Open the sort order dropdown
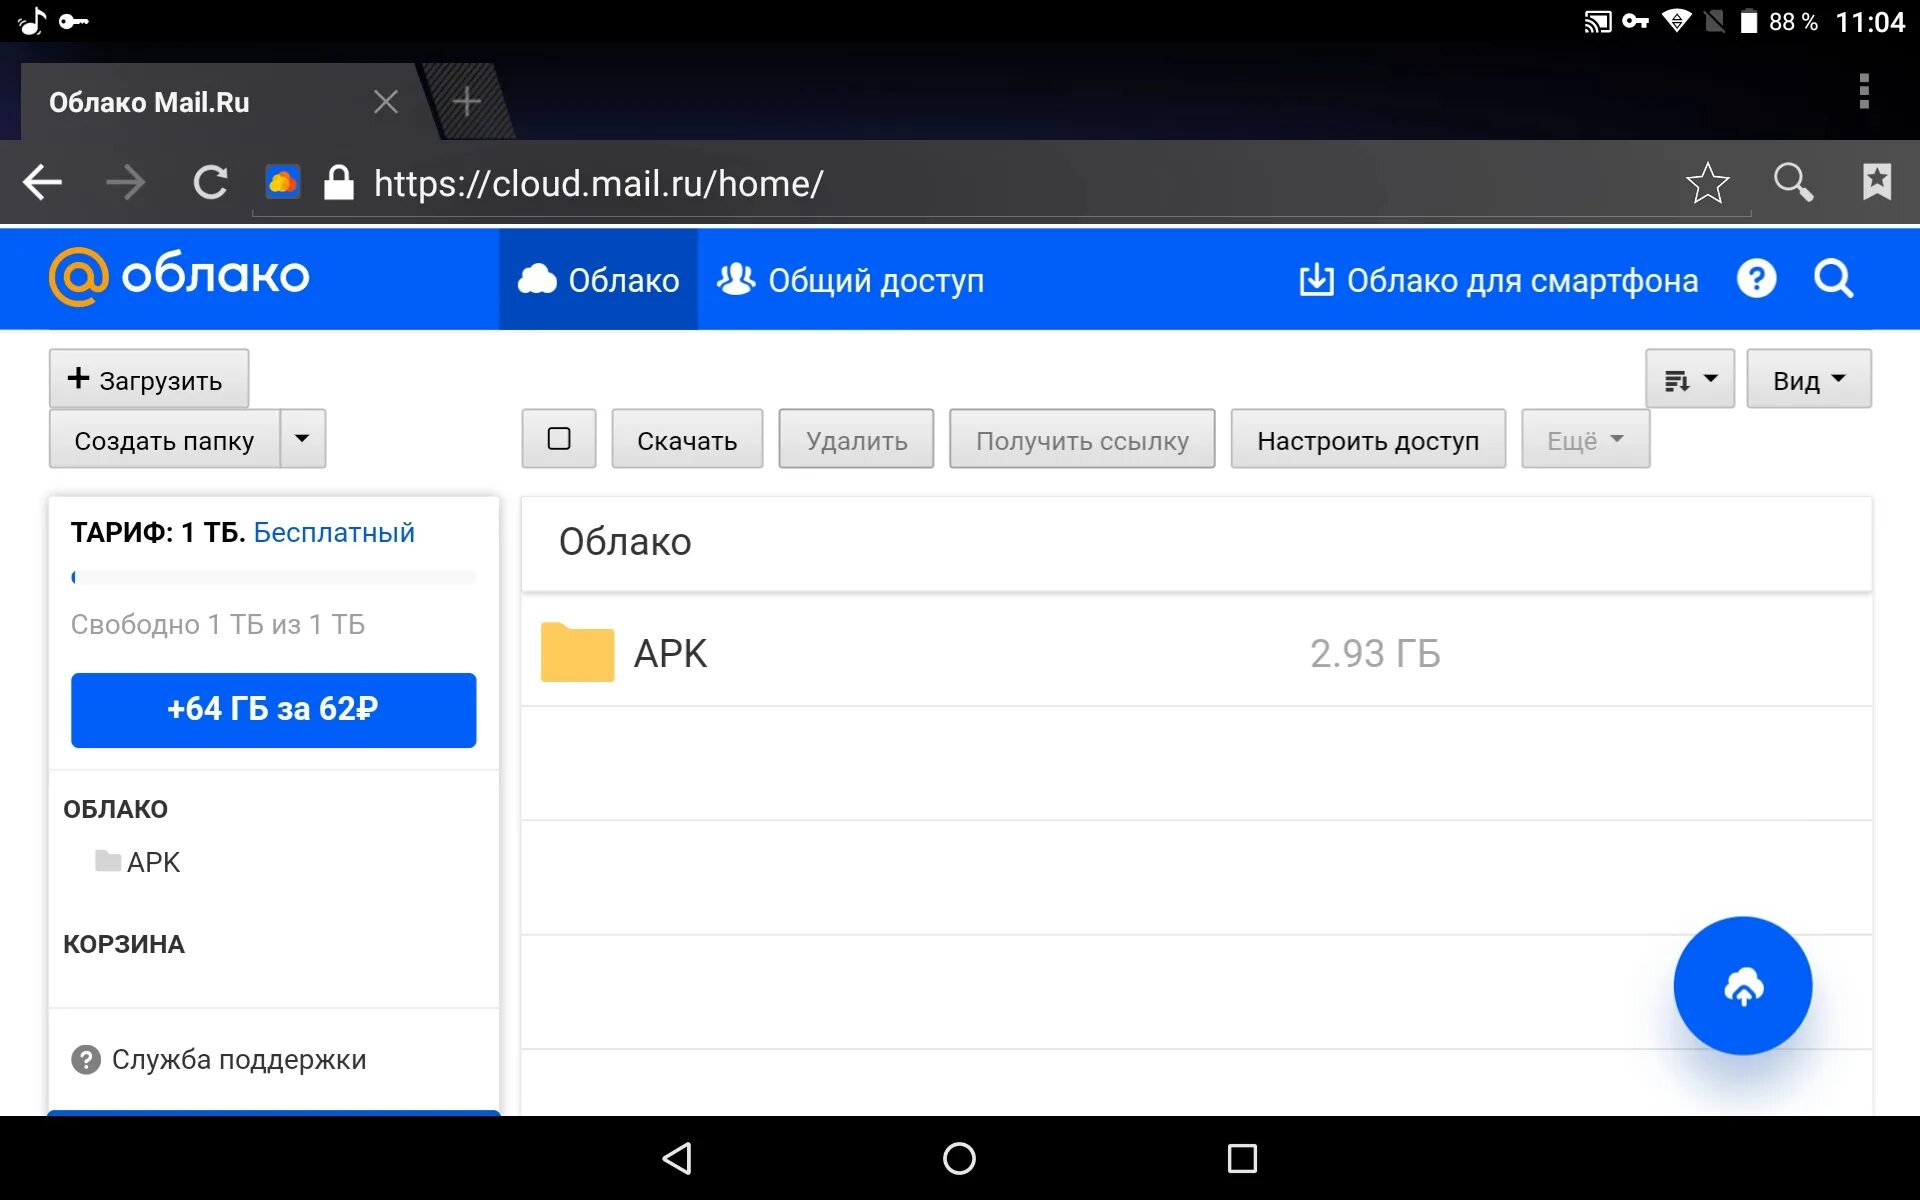The image size is (1920, 1200). tap(1690, 379)
